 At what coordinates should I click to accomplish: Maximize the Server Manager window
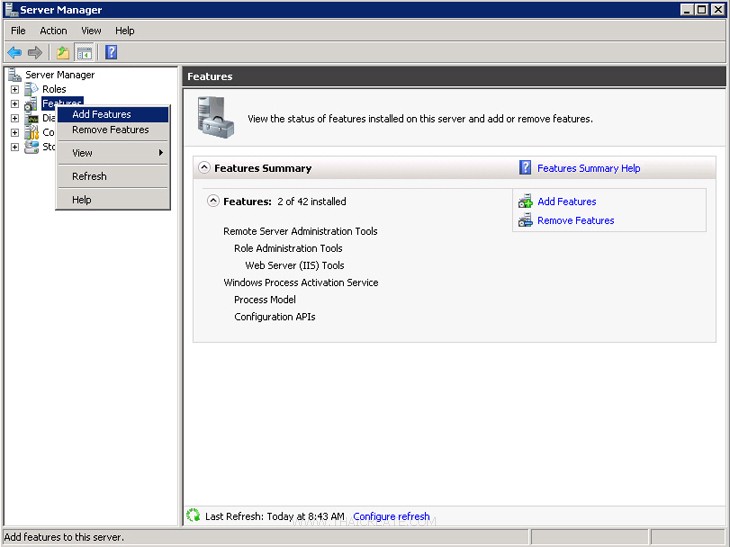[x=702, y=9]
